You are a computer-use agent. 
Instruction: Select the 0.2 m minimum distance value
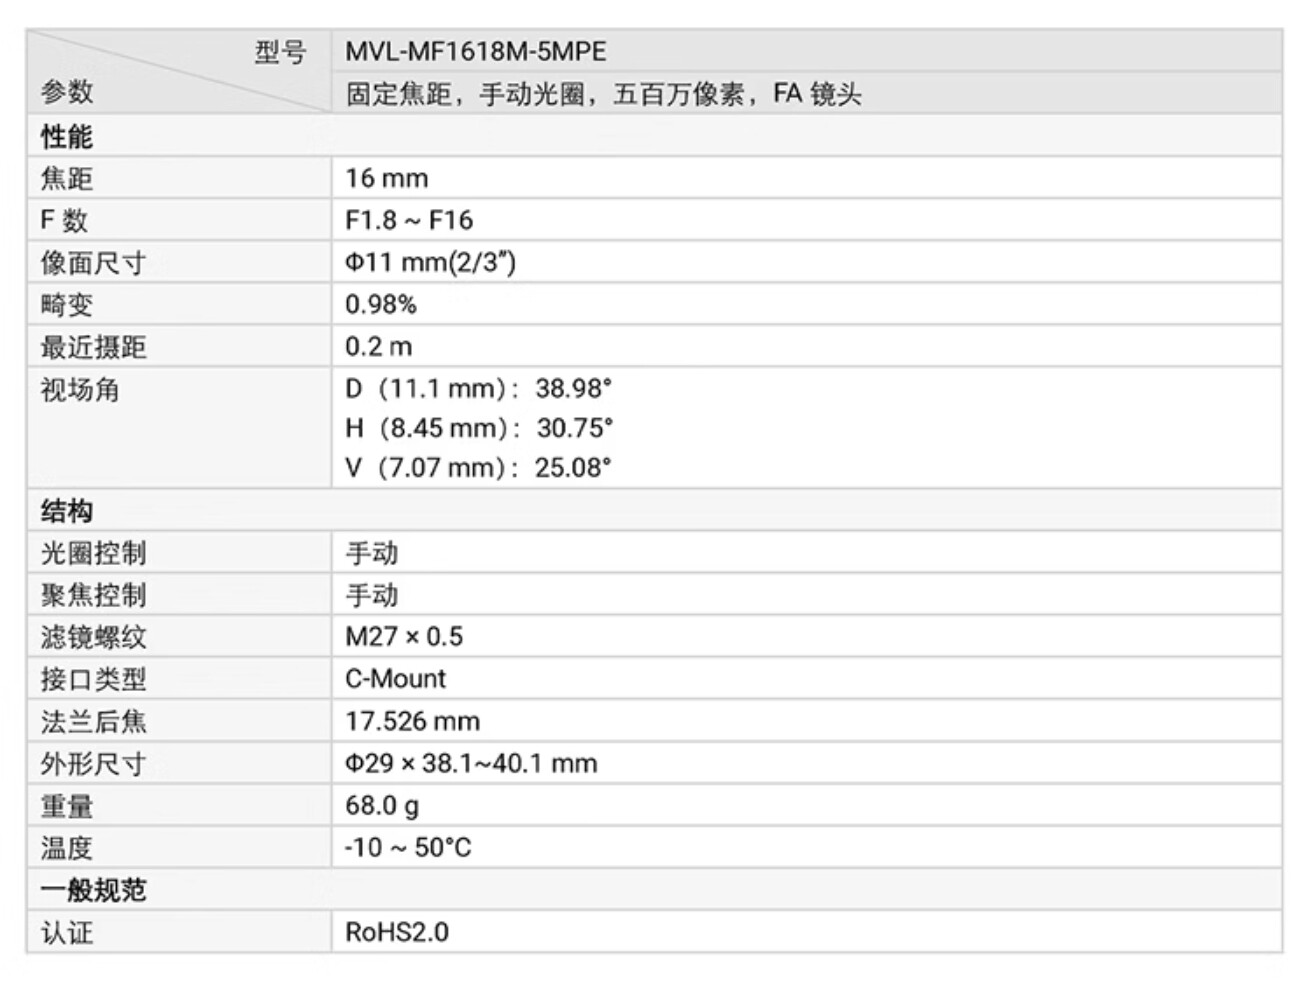tap(378, 346)
